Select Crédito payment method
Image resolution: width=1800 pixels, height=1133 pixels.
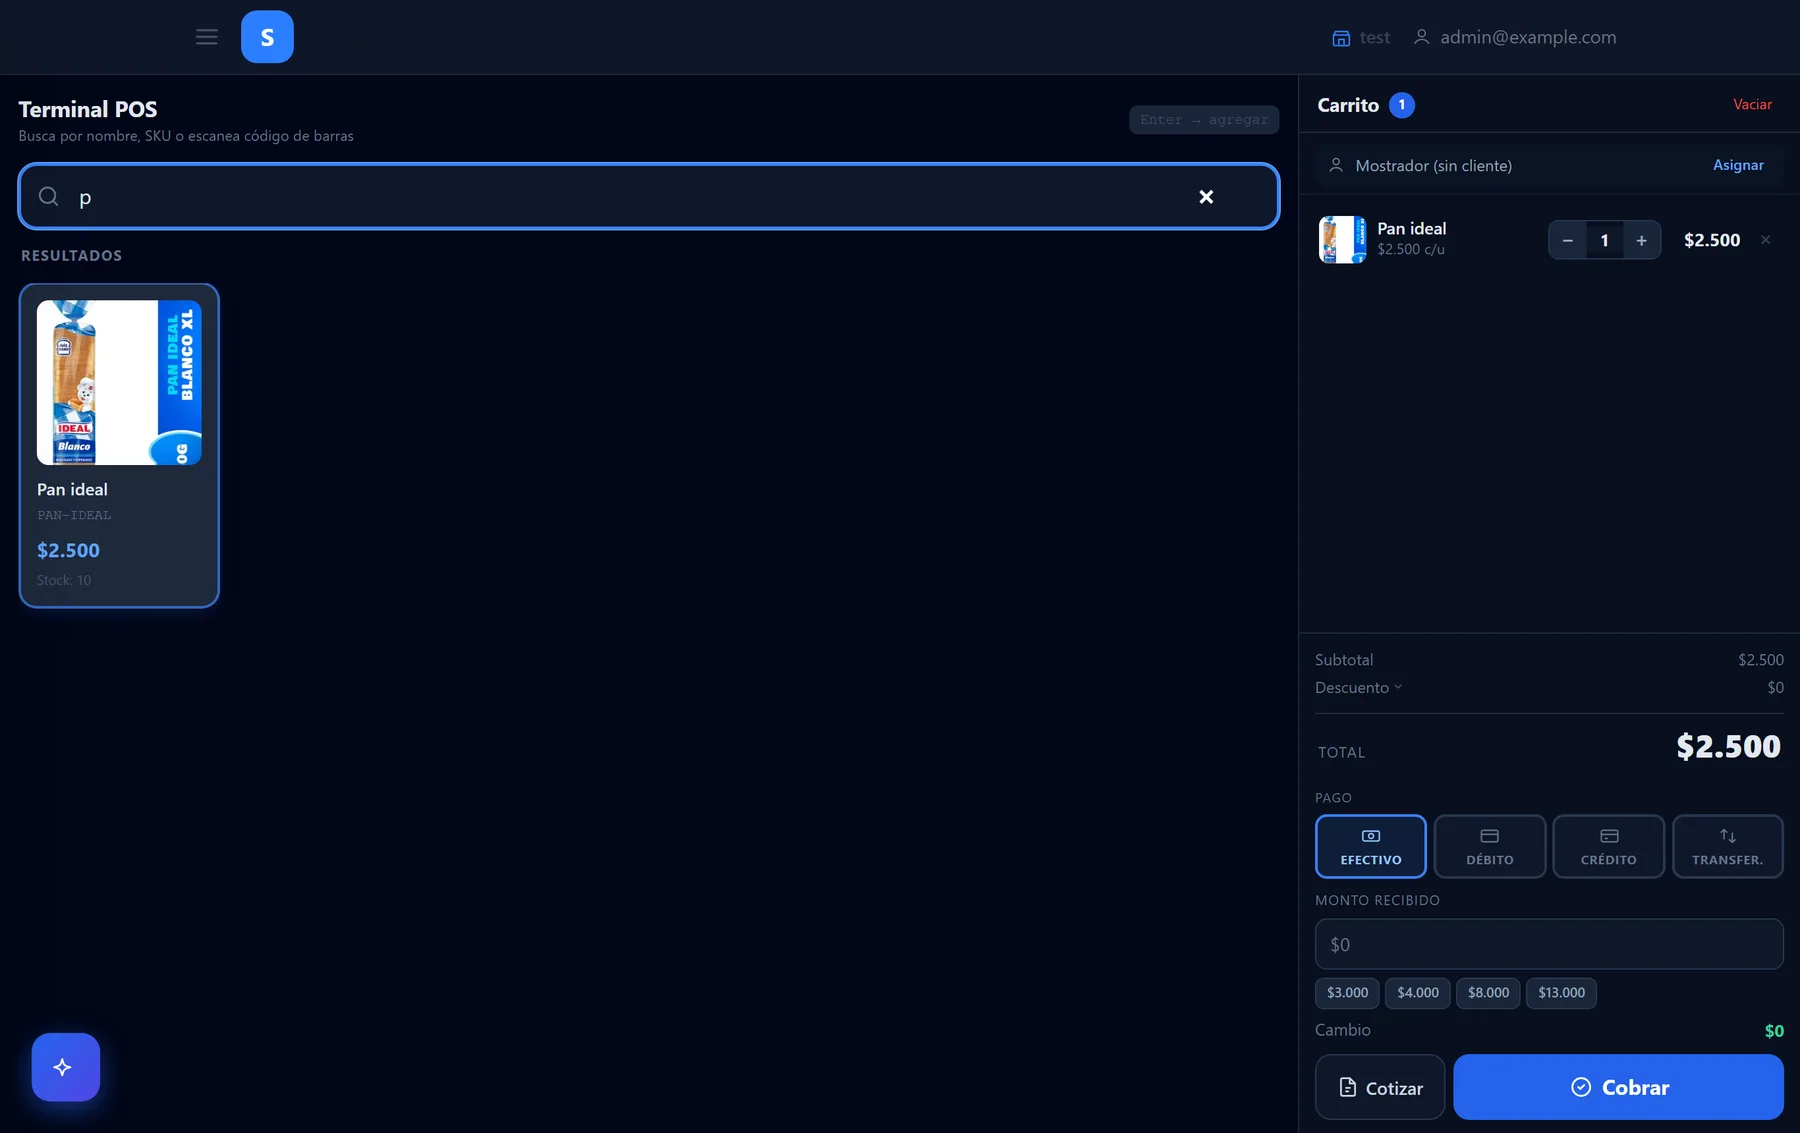[1609, 846]
